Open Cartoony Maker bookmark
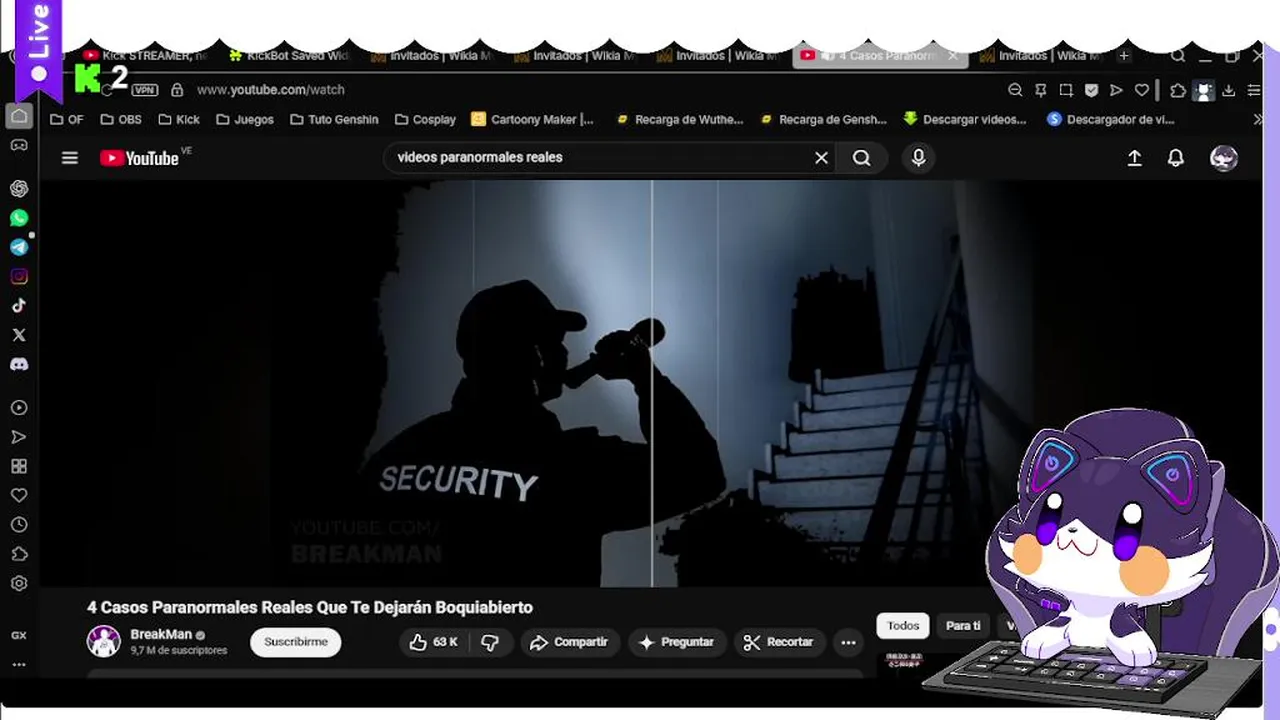 pyautogui.click(x=532, y=119)
